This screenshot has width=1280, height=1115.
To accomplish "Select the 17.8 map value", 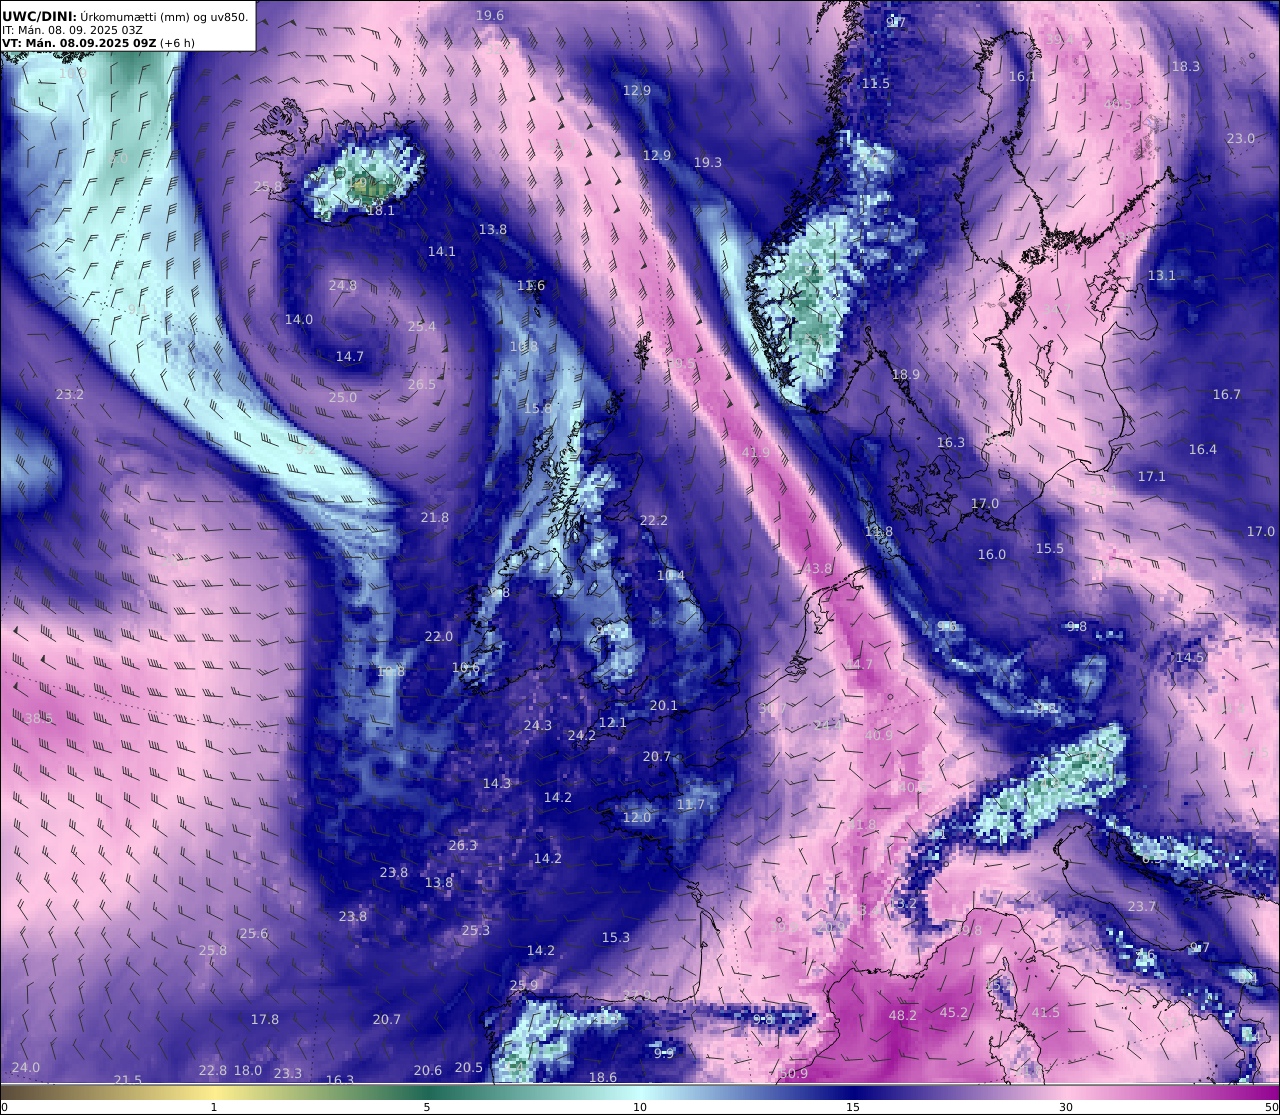I will point(264,1019).
